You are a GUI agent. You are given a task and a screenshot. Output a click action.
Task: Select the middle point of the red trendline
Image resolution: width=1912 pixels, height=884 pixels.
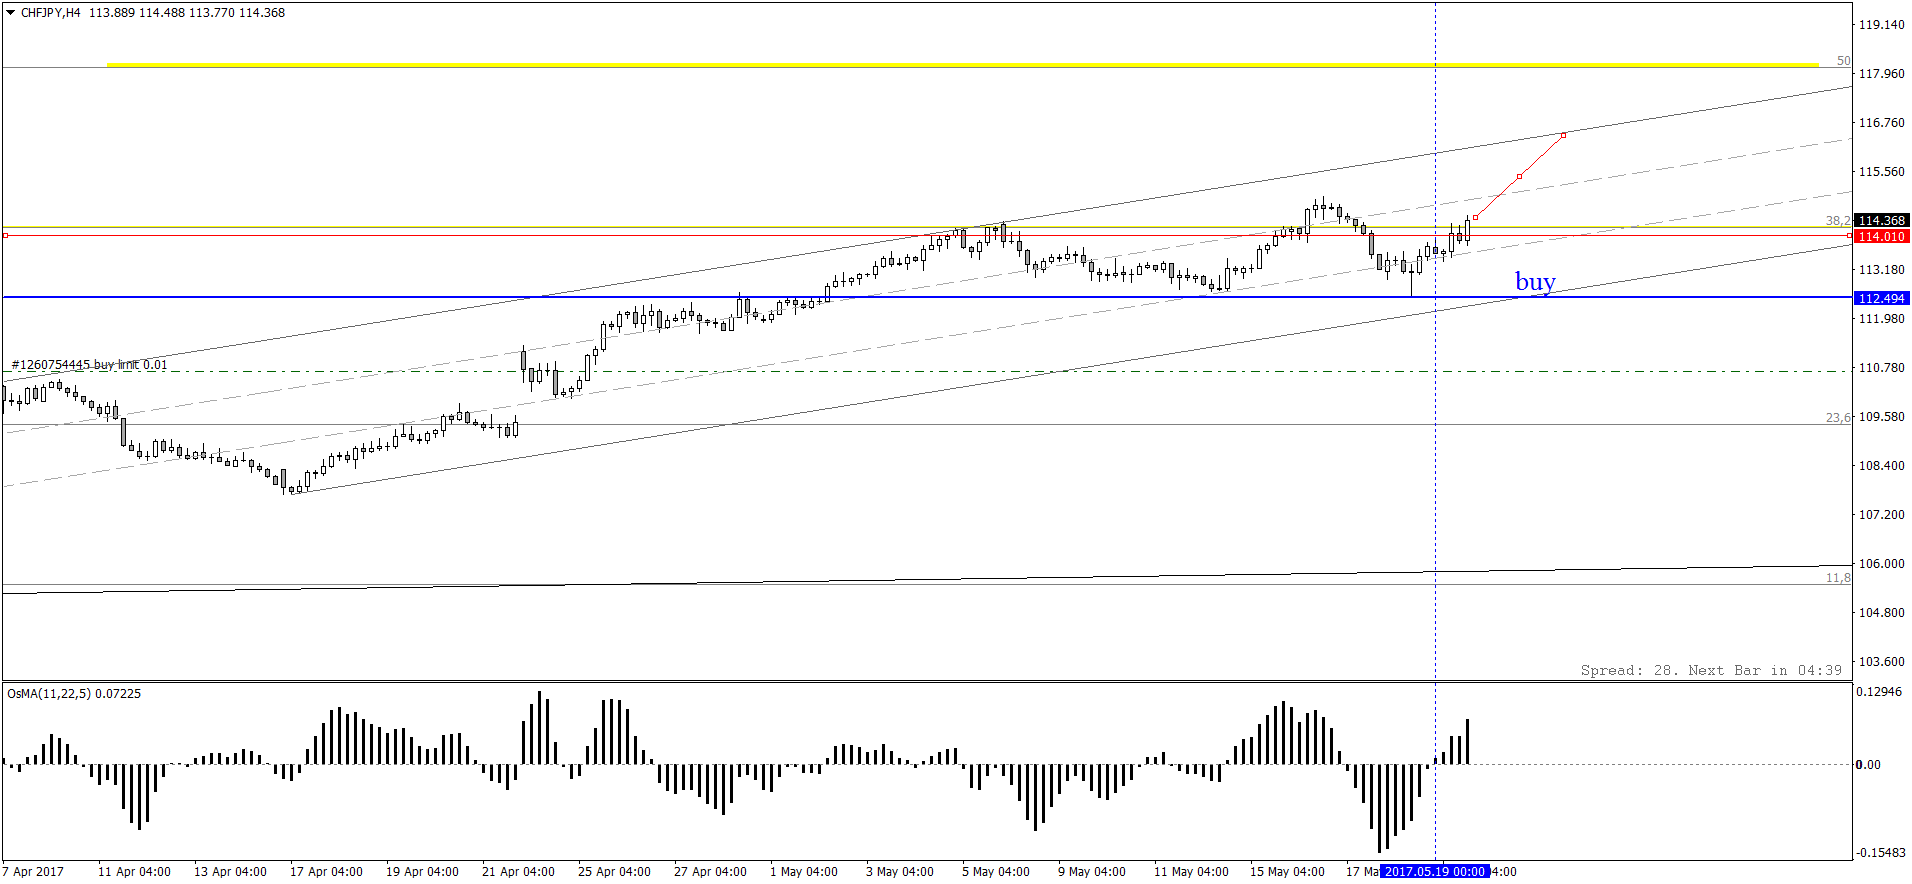[x=1520, y=176]
